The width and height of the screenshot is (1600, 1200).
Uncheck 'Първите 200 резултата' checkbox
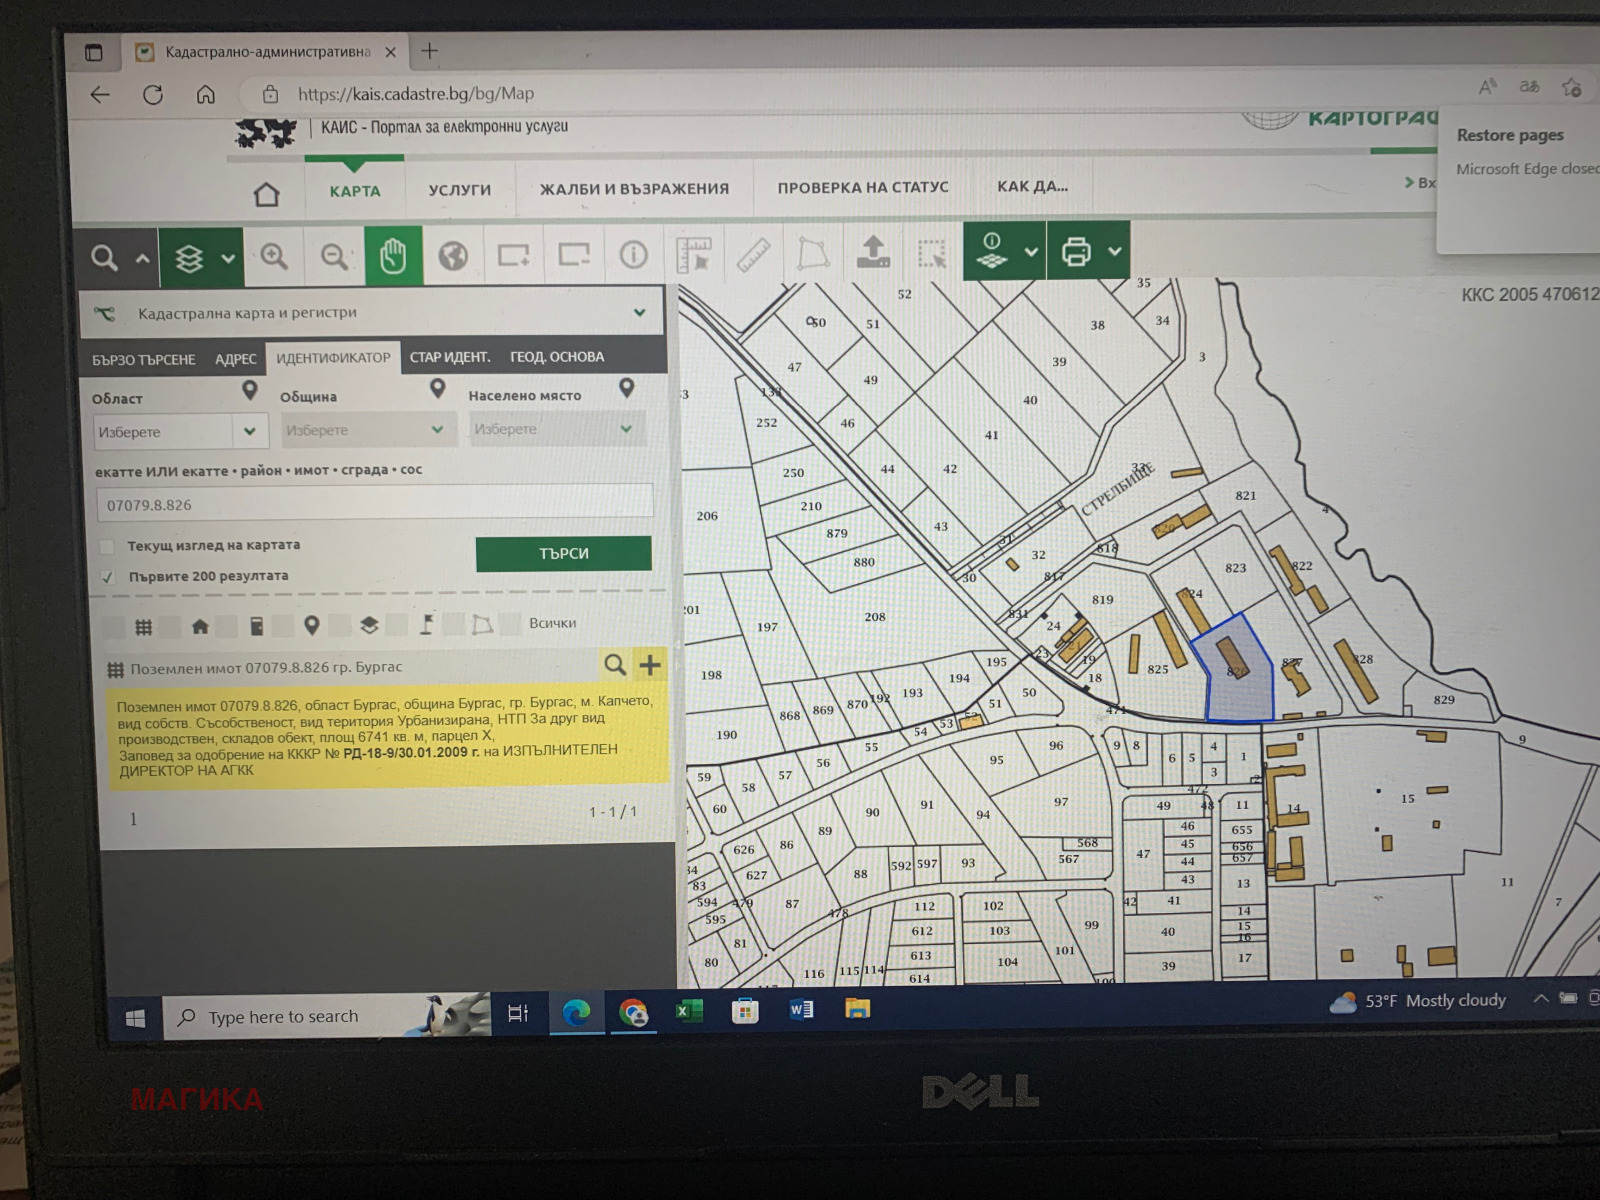108,577
